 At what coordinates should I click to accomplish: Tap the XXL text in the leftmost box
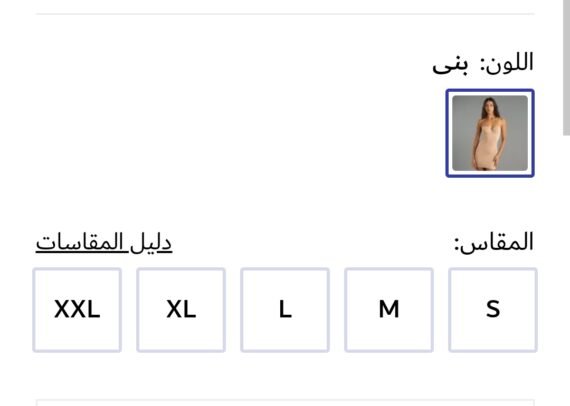click(77, 309)
